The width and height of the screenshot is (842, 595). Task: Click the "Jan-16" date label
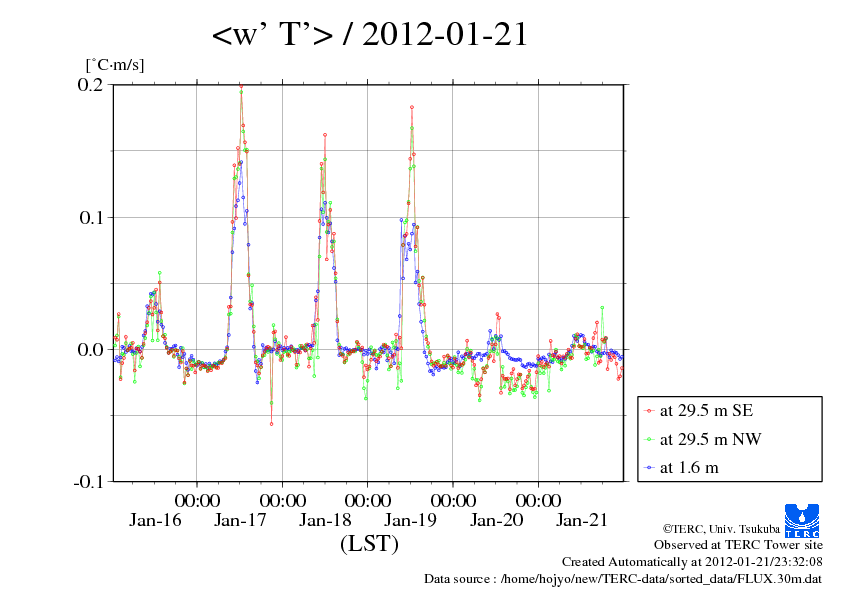155,520
